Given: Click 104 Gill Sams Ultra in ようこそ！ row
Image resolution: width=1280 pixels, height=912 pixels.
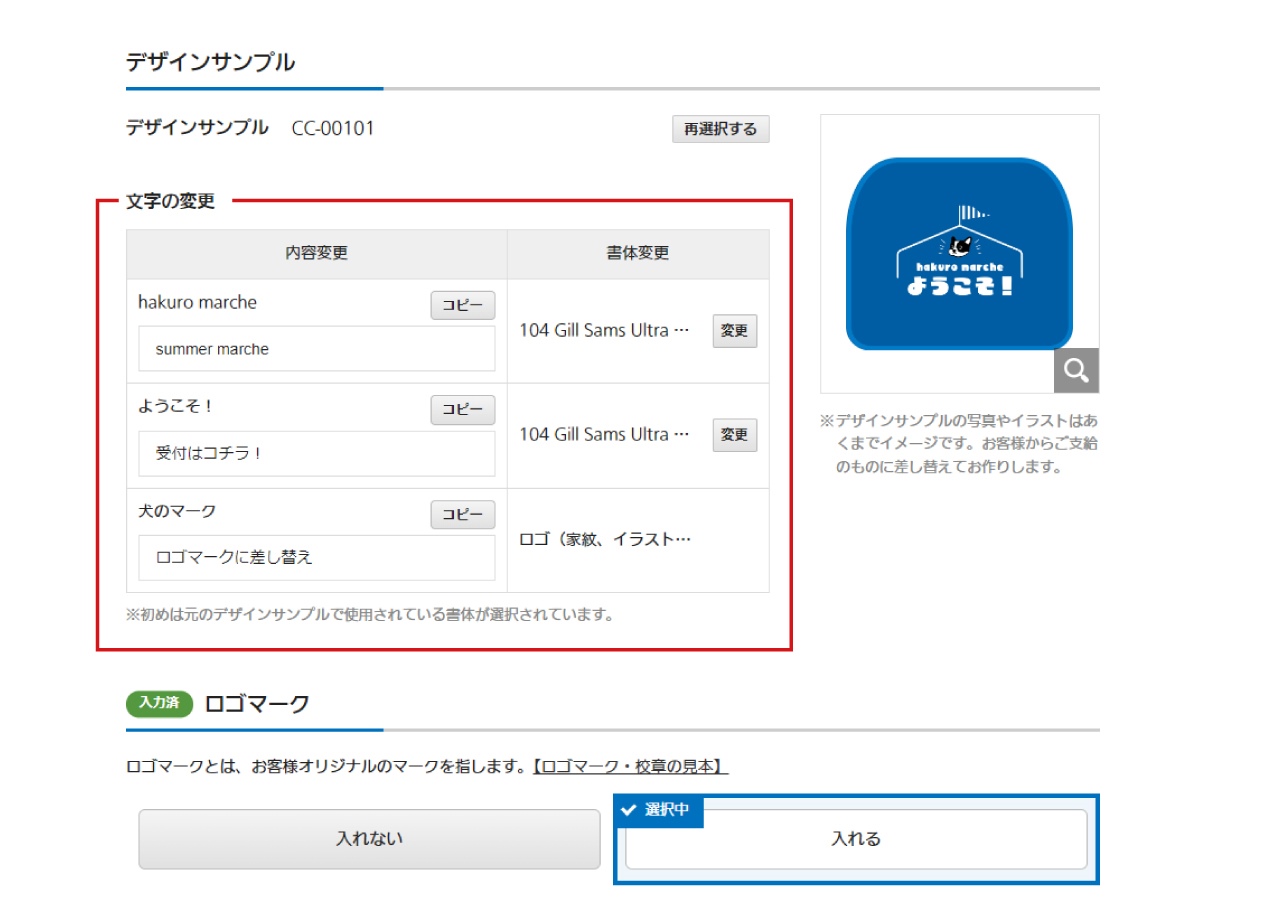Looking at the screenshot, I should [605, 435].
